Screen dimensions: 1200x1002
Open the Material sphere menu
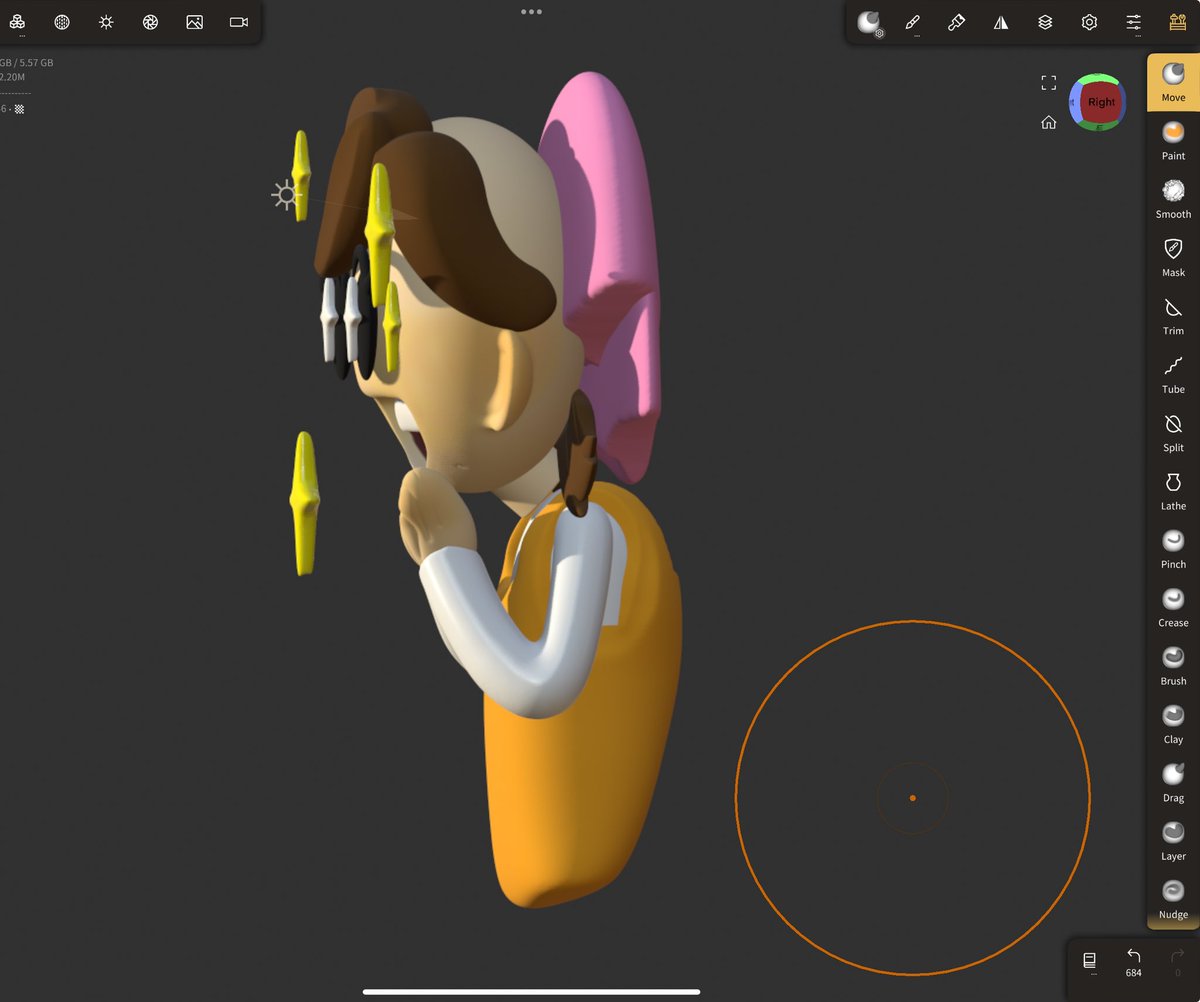pyautogui.click(x=869, y=22)
